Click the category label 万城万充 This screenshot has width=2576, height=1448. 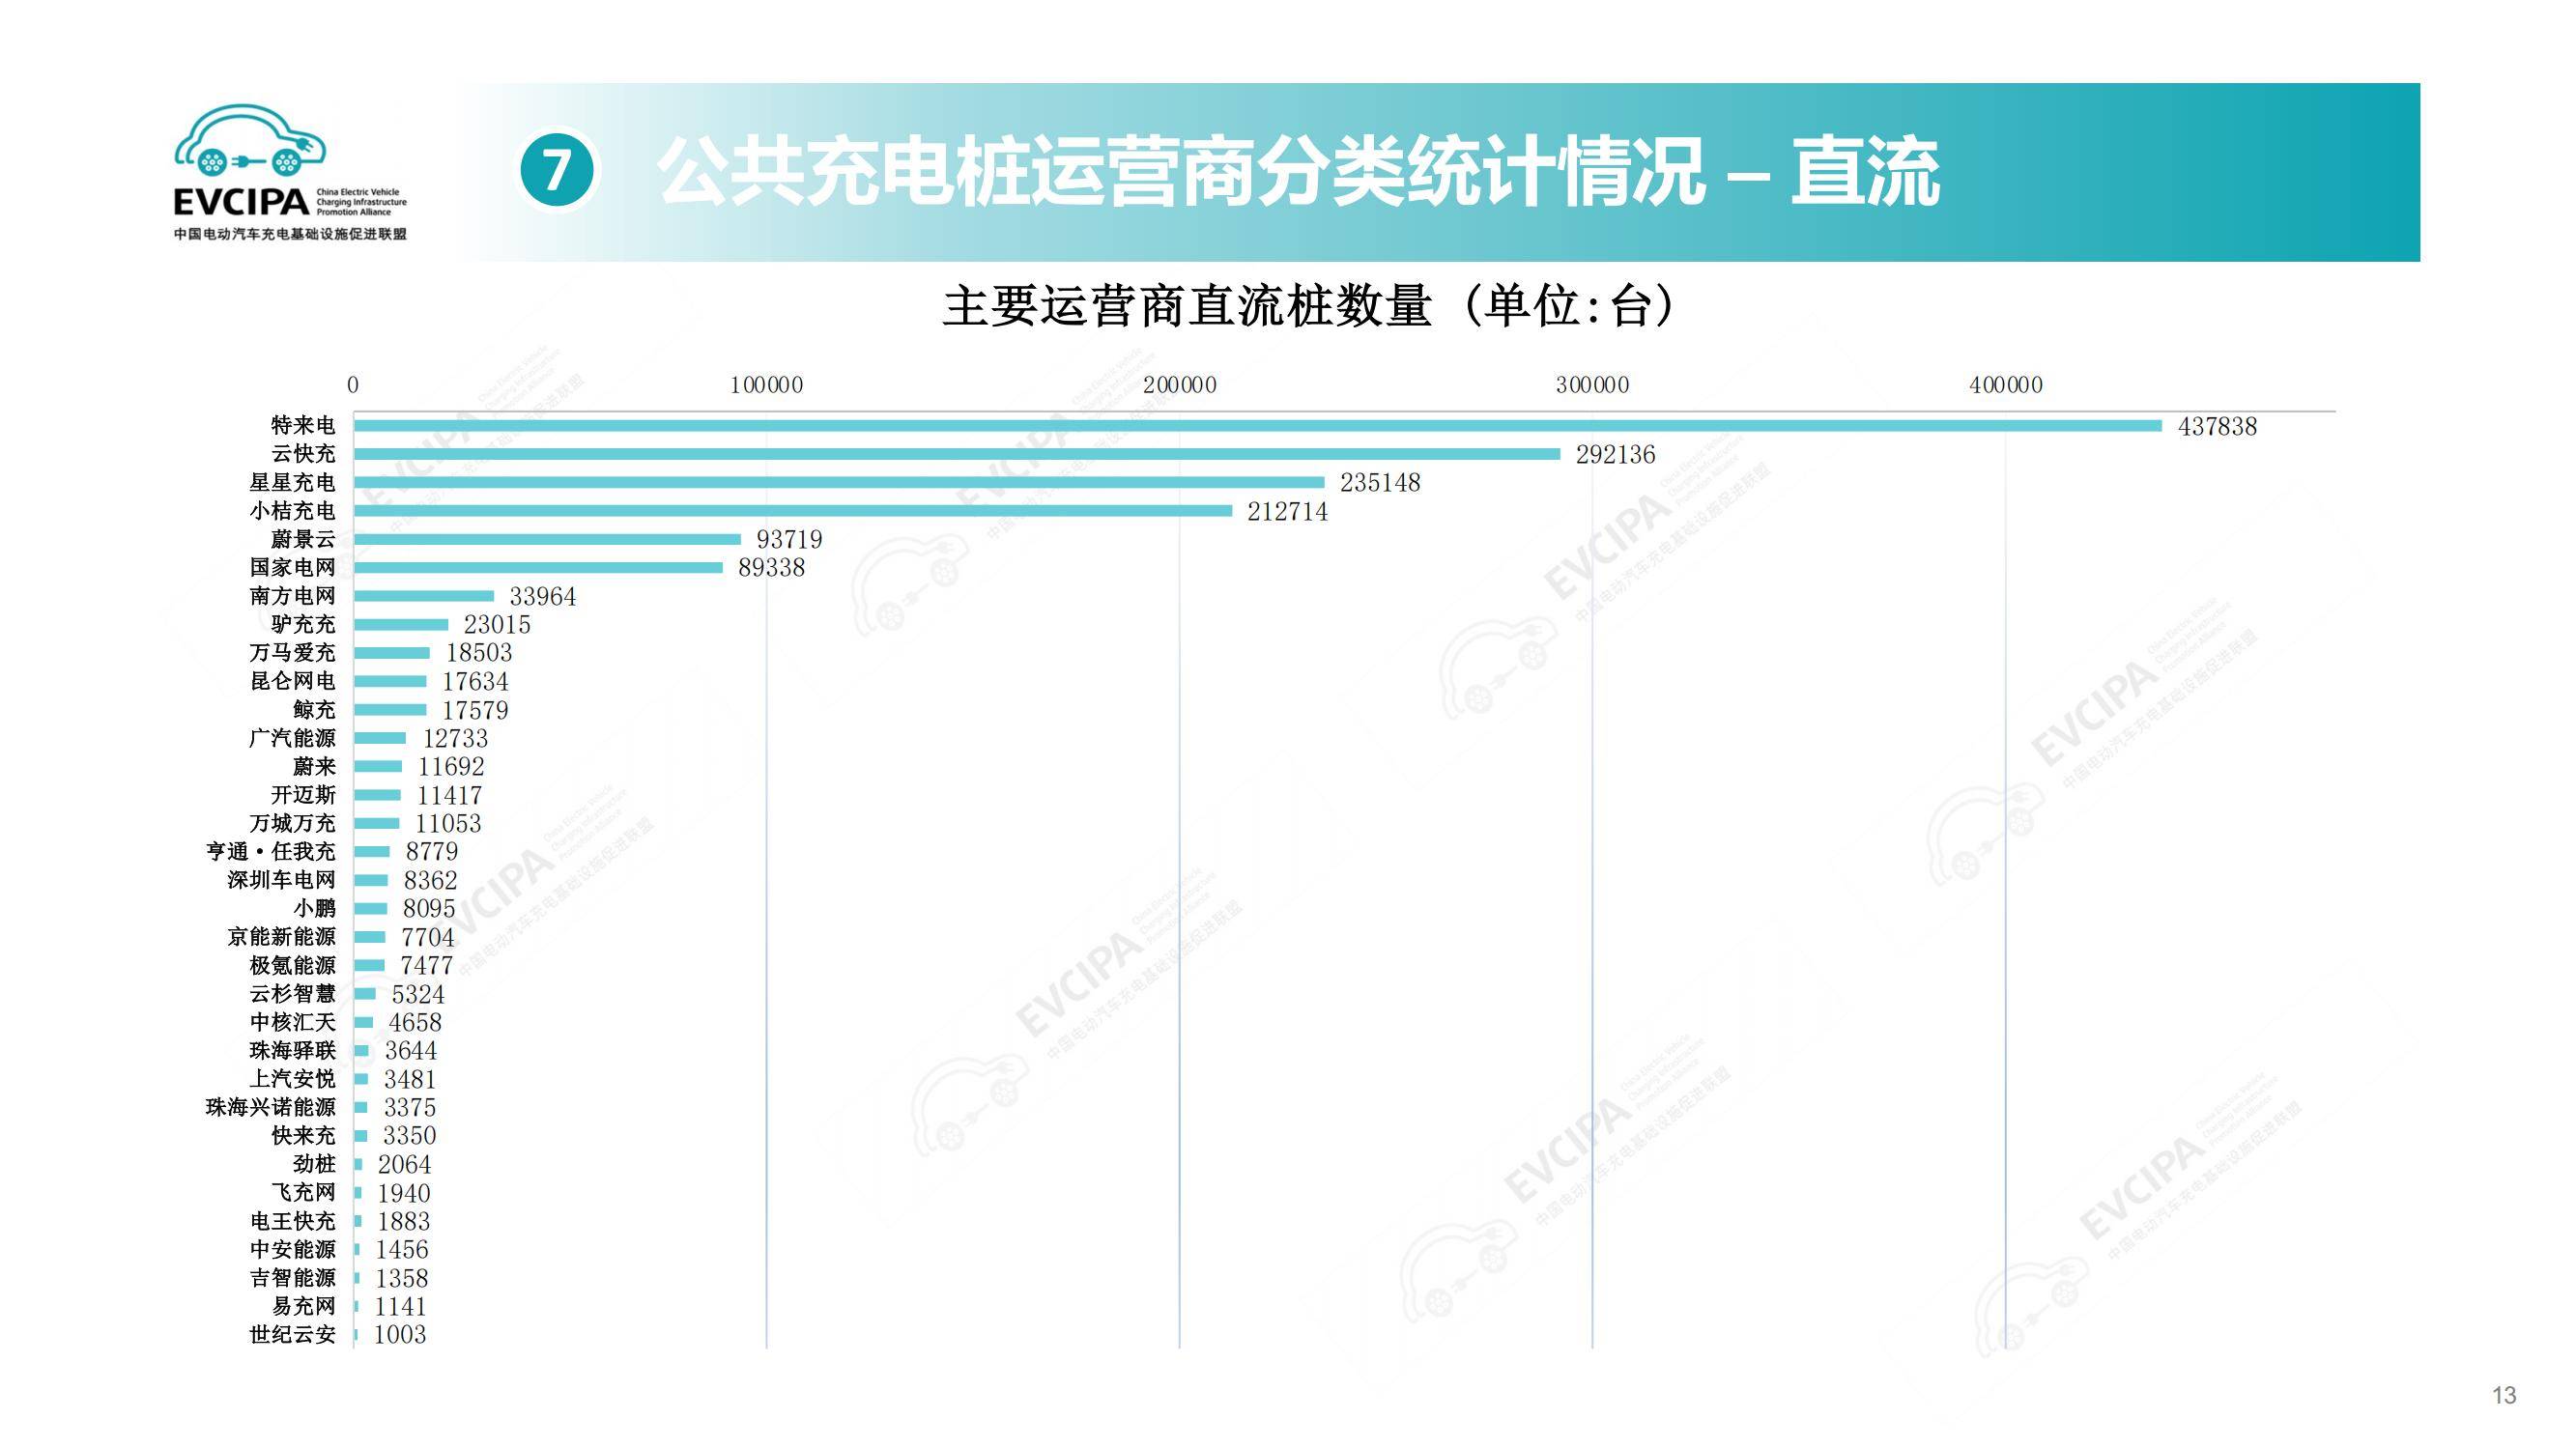[292, 823]
